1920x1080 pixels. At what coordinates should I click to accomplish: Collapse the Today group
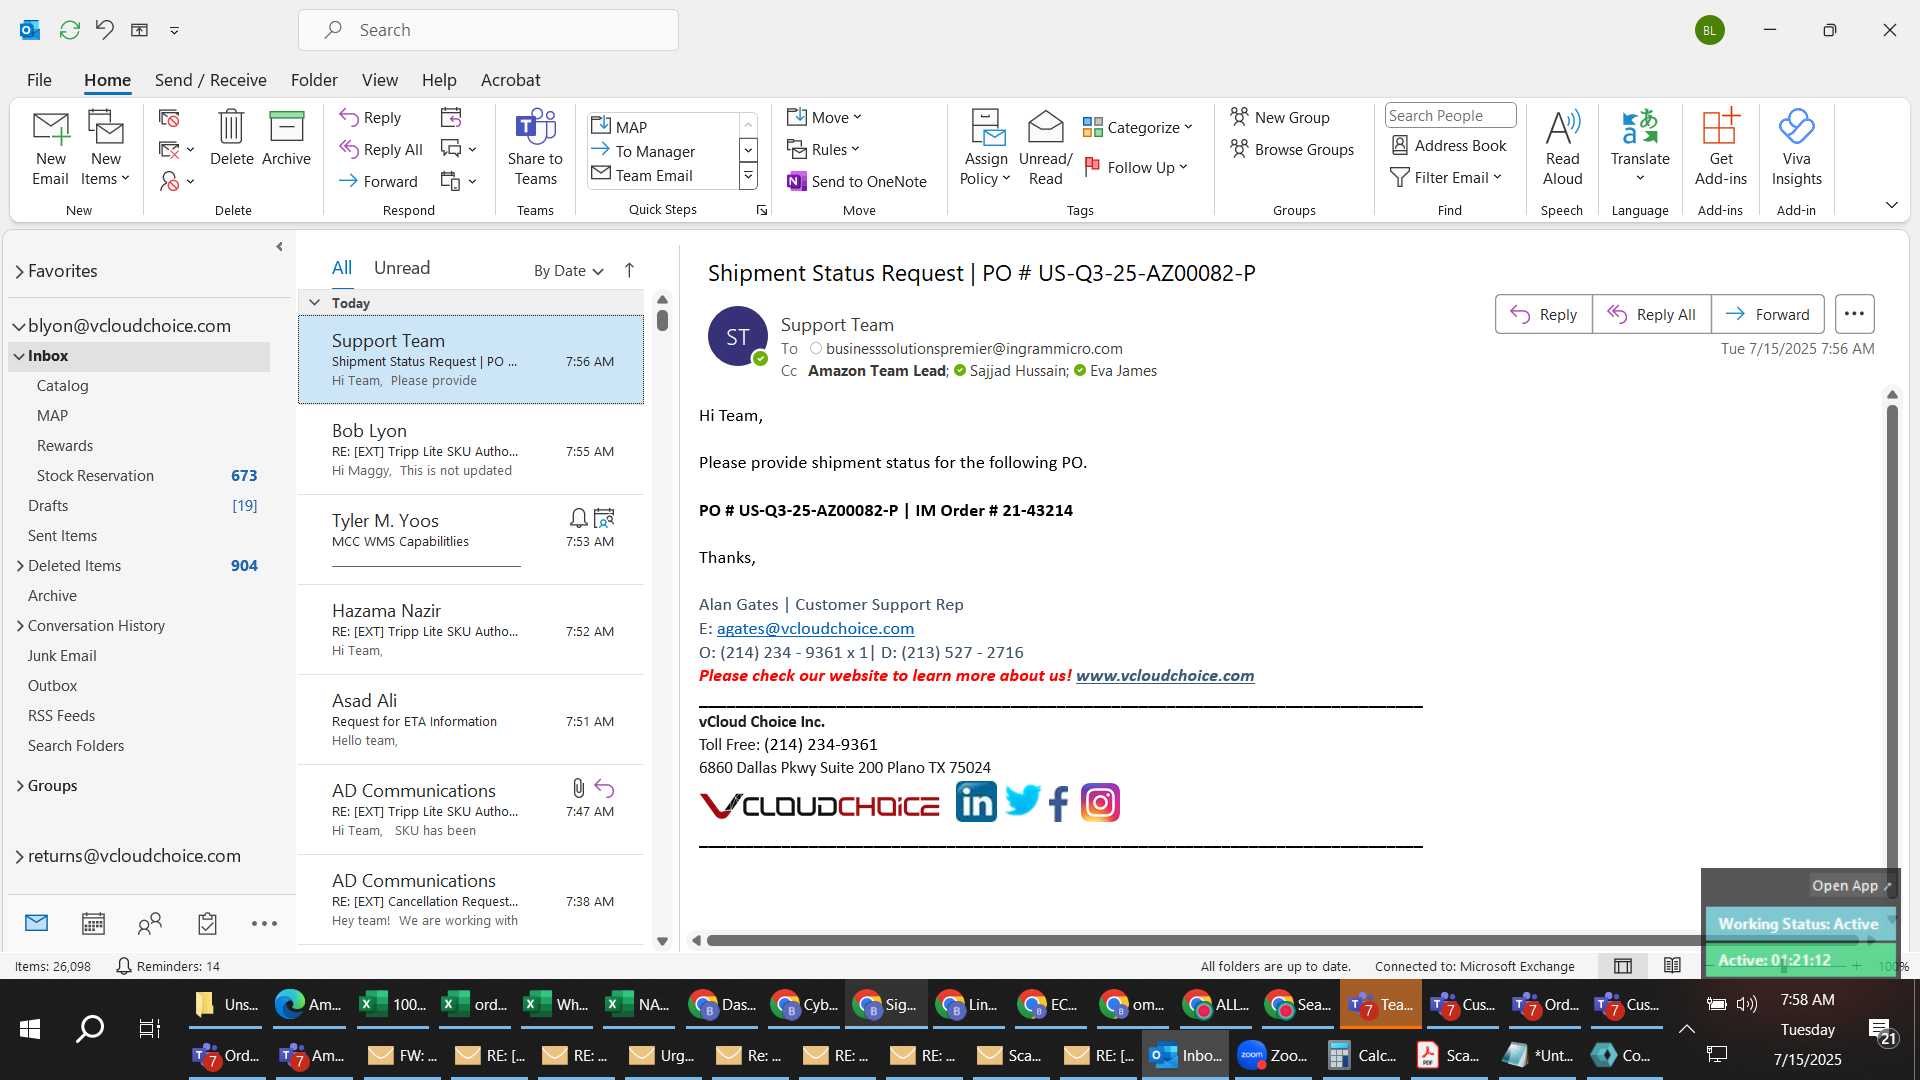coord(314,302)
